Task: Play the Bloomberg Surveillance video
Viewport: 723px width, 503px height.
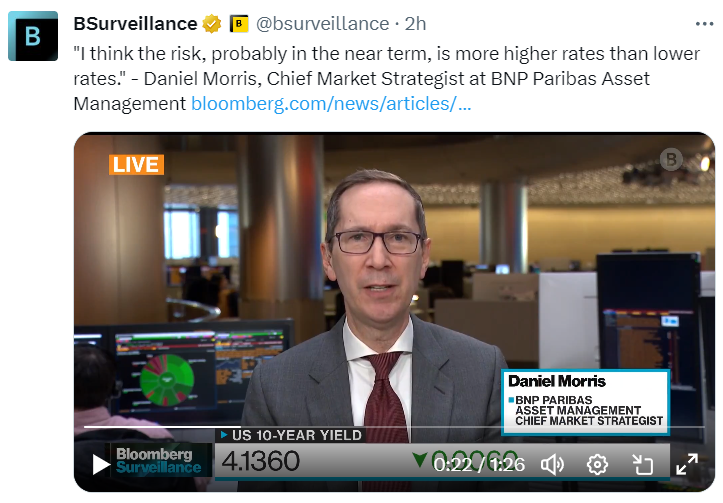Action: coord(100,464)
